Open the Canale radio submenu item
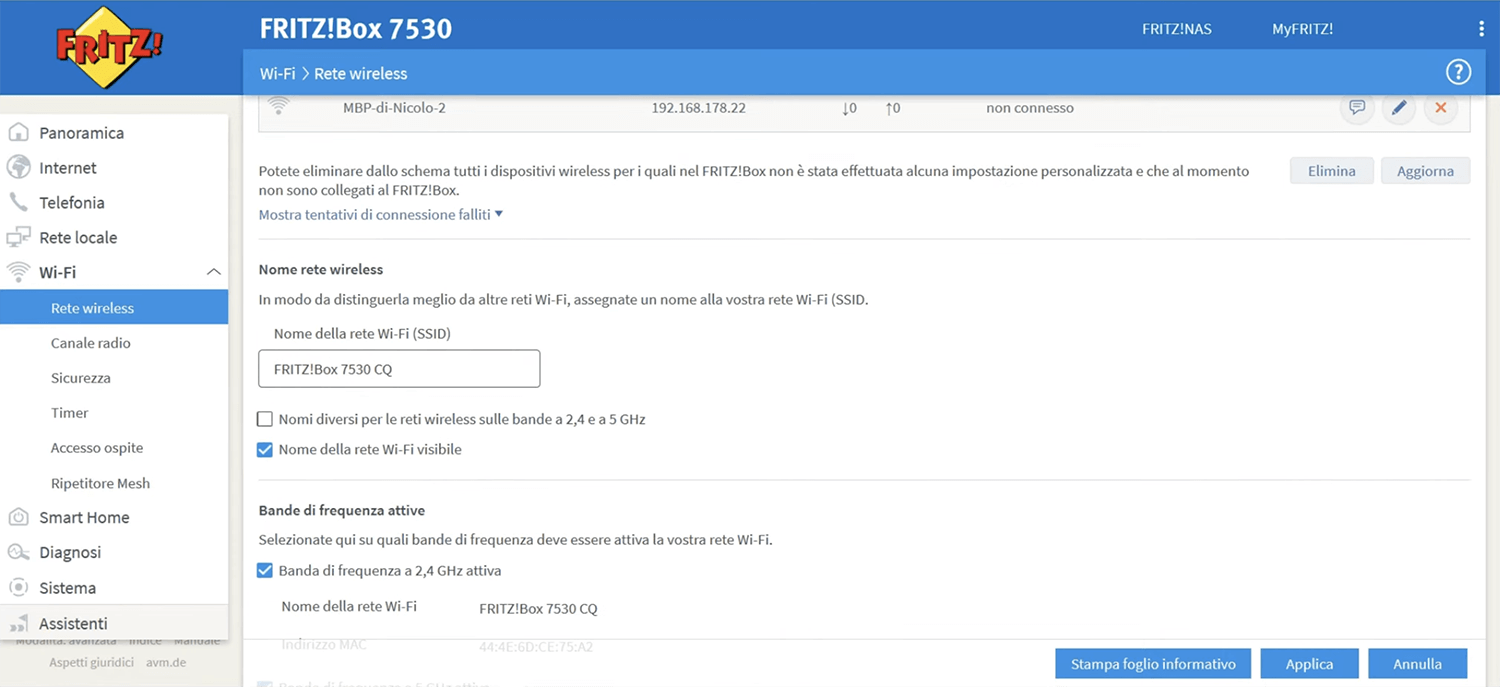1500x687 pixels. [x=91, y=343]
